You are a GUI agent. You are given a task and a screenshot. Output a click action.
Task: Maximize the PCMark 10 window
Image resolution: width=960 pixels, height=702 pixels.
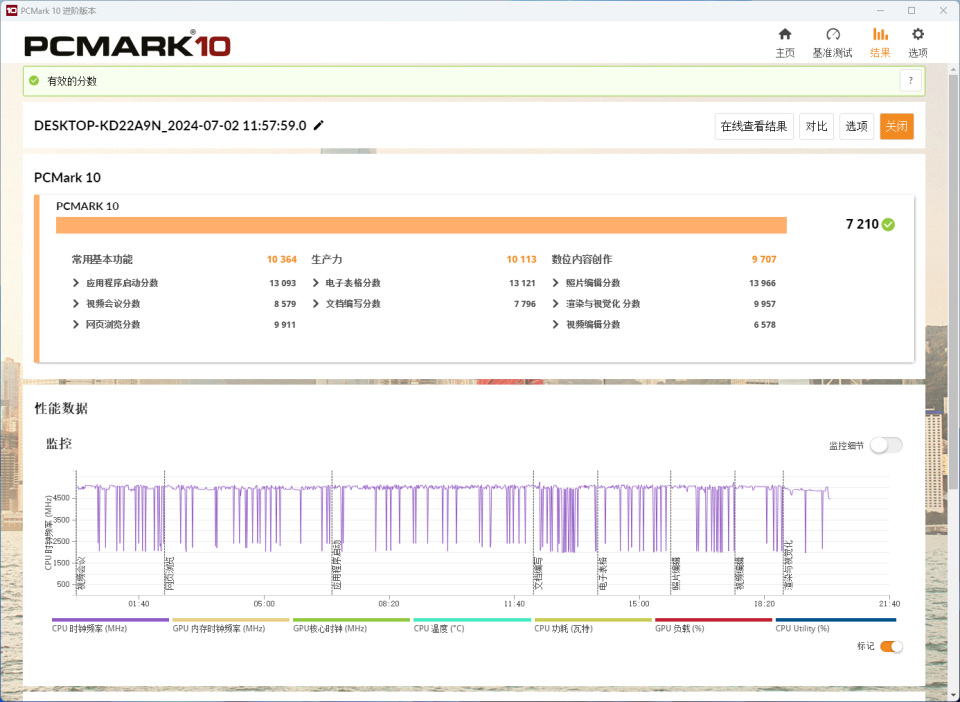pyautogui.click(x=912, y=10)
